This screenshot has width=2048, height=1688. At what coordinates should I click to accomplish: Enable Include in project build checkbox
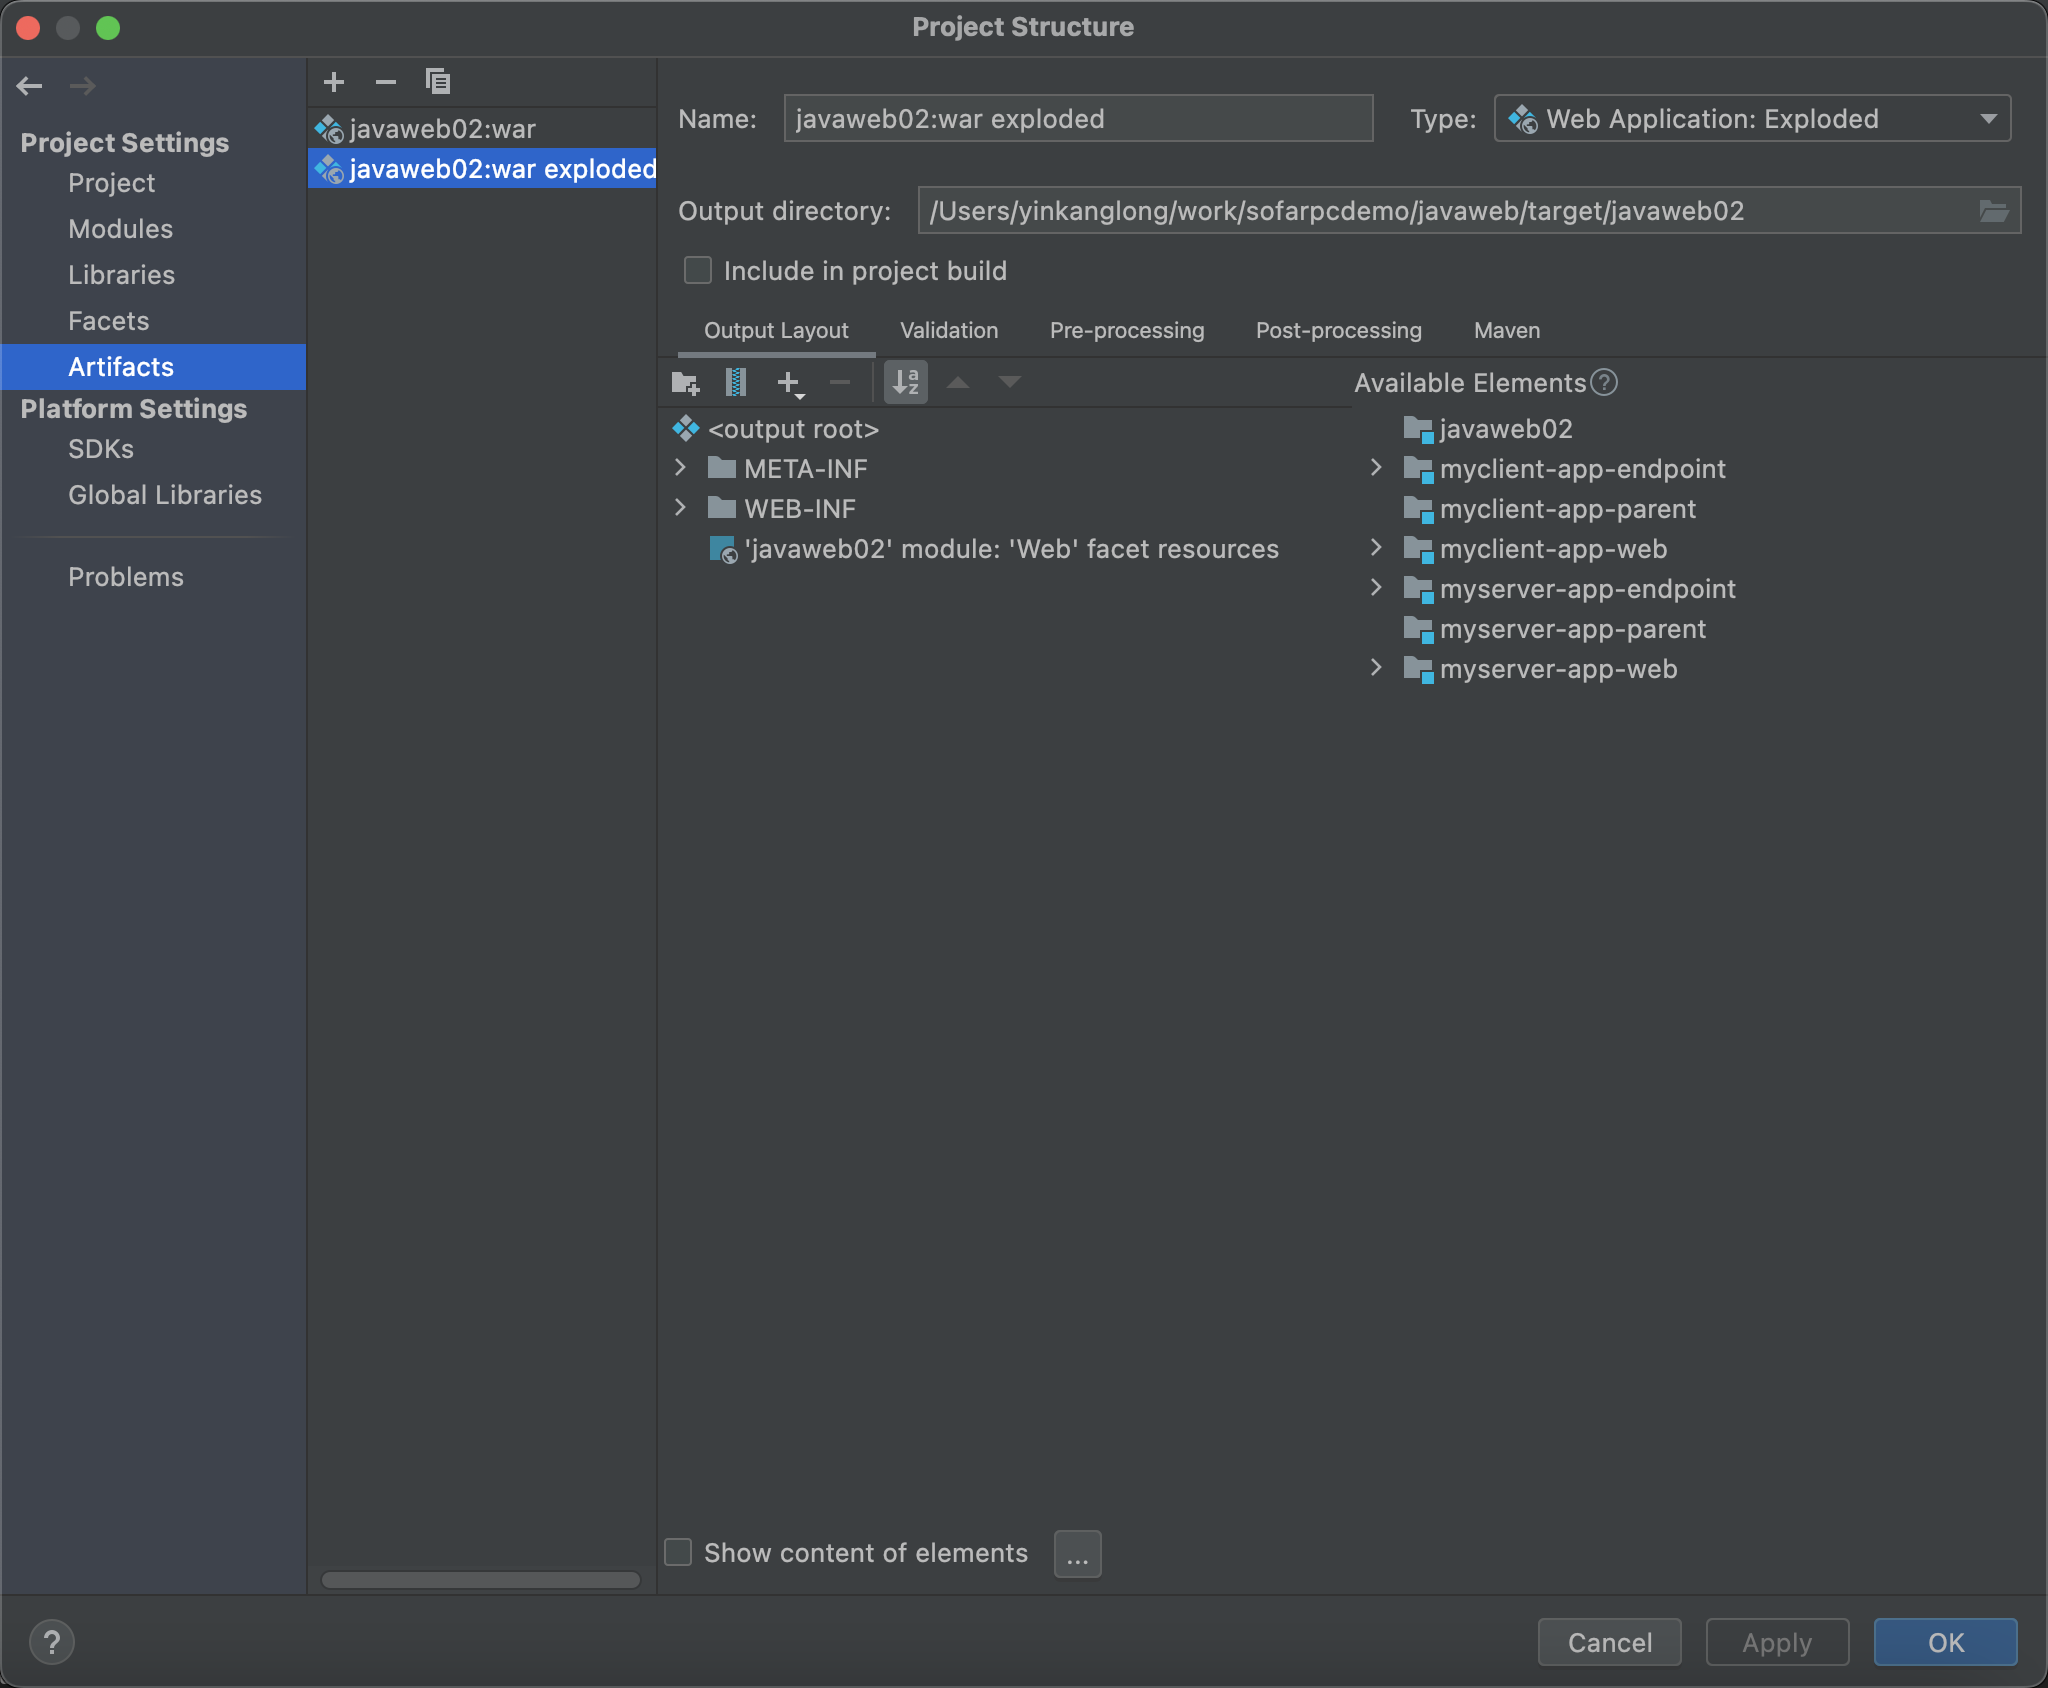(698, 271)
